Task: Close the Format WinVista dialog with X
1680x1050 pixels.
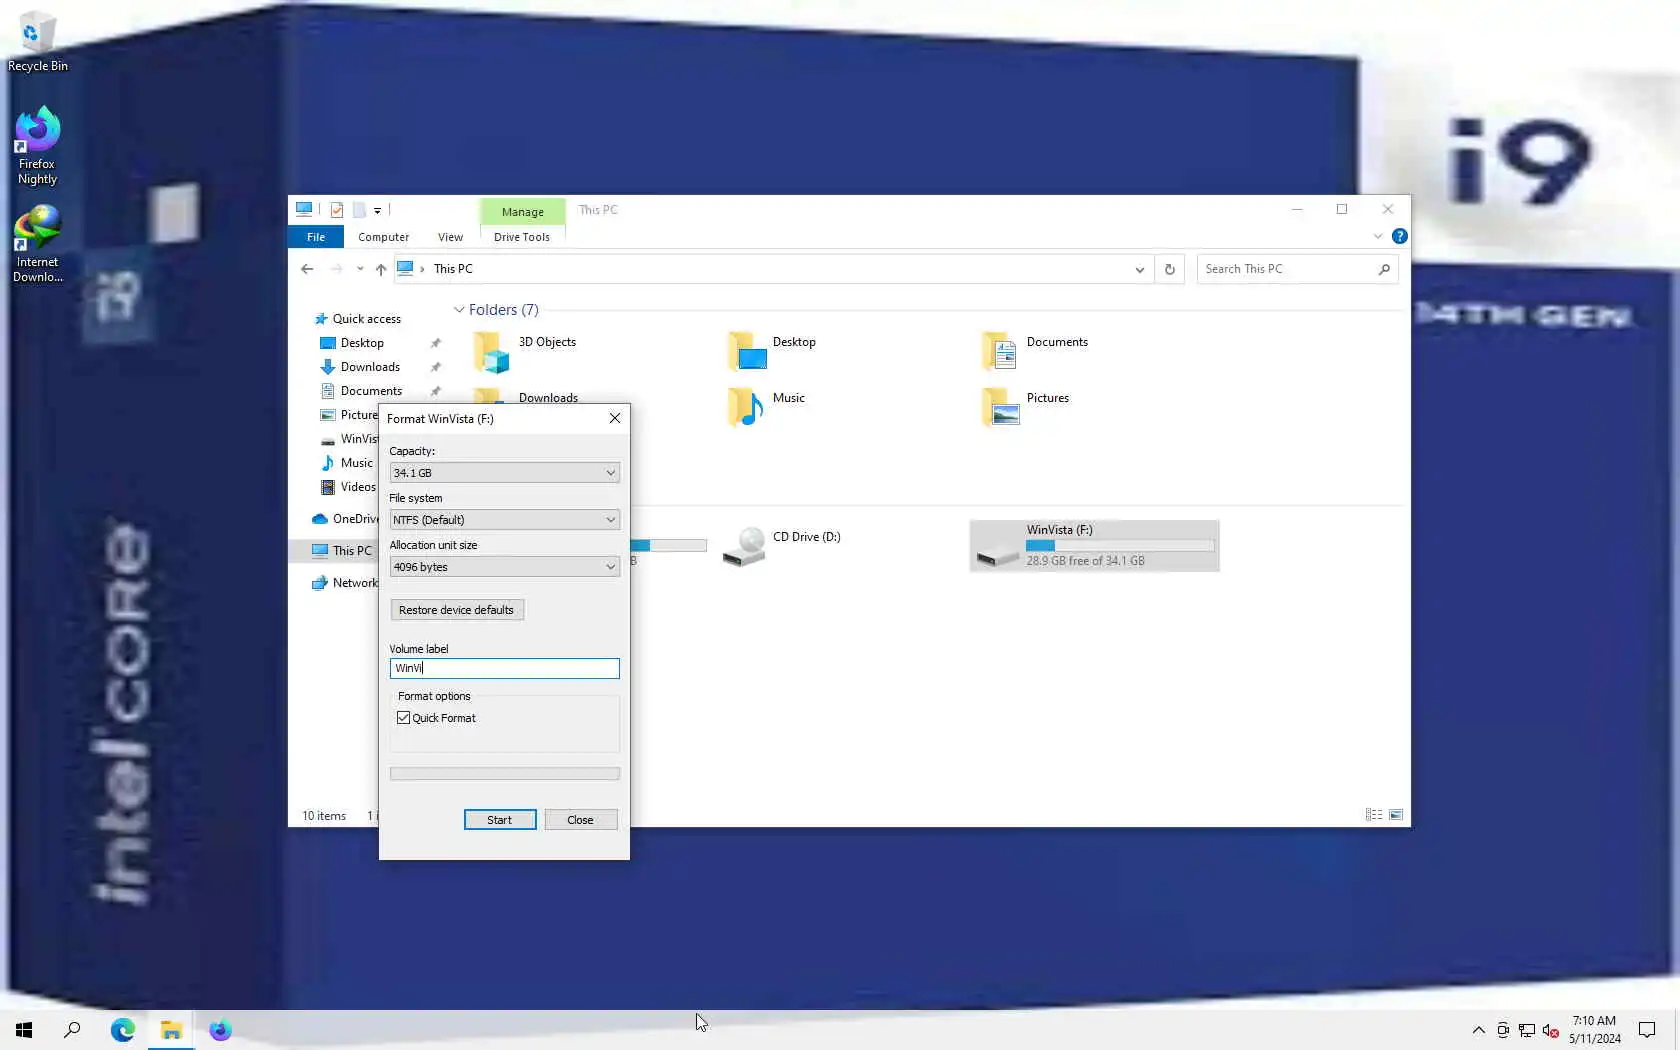Action: 615,418
